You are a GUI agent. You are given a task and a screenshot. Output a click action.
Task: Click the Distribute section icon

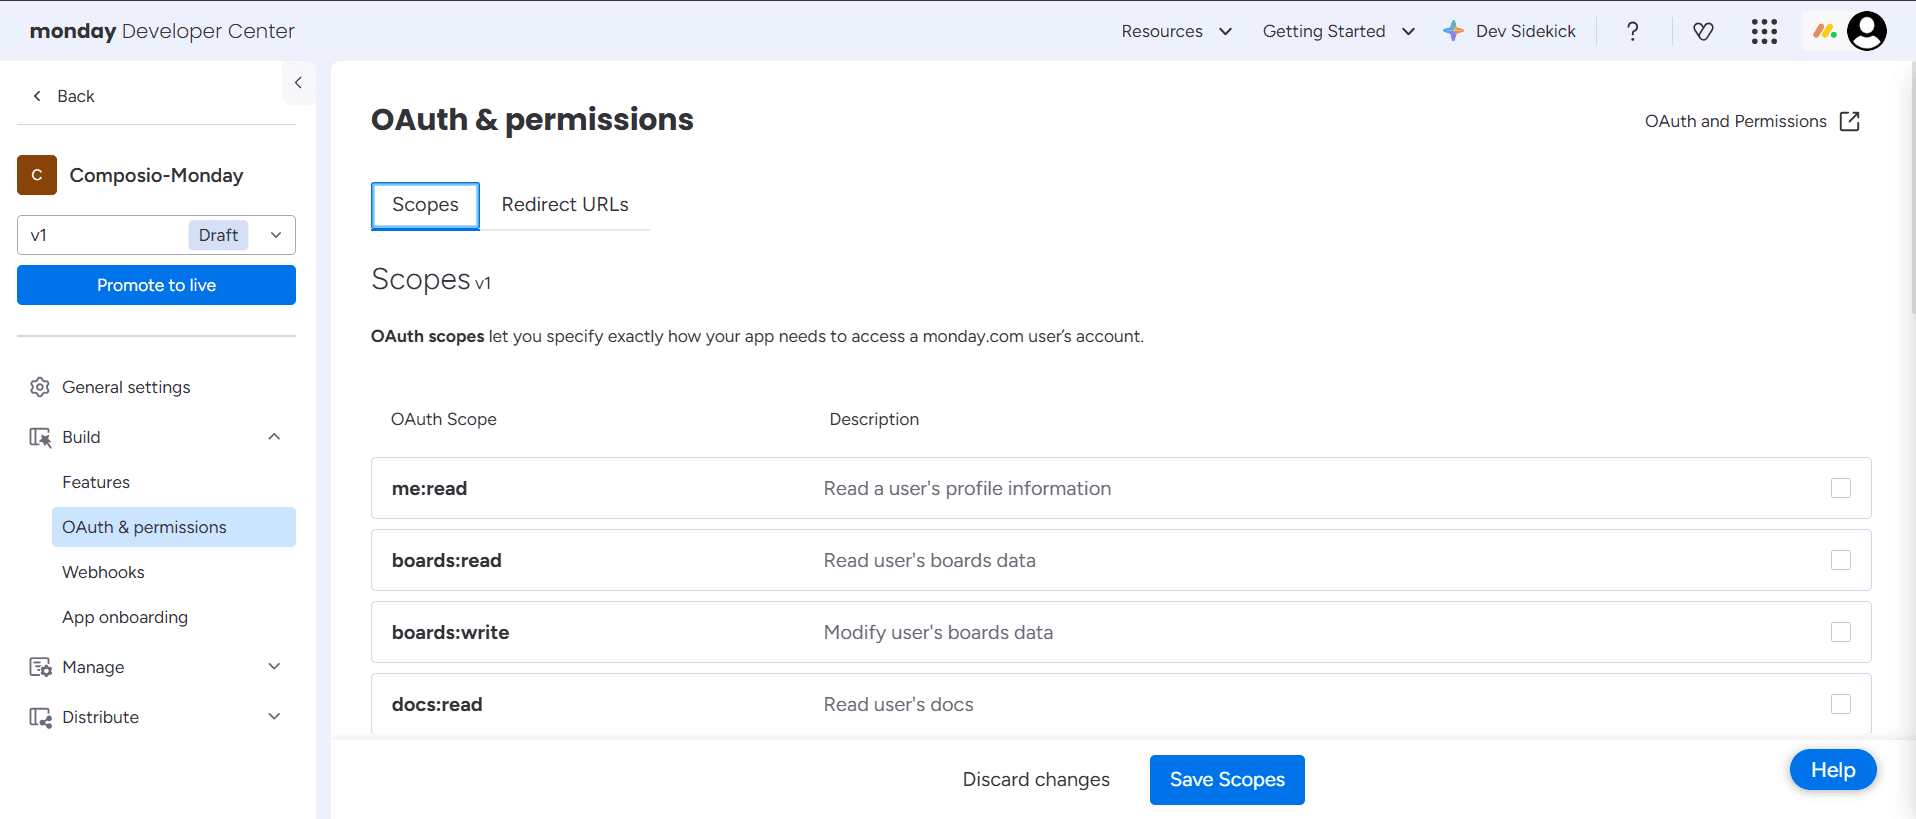[40, 717]
